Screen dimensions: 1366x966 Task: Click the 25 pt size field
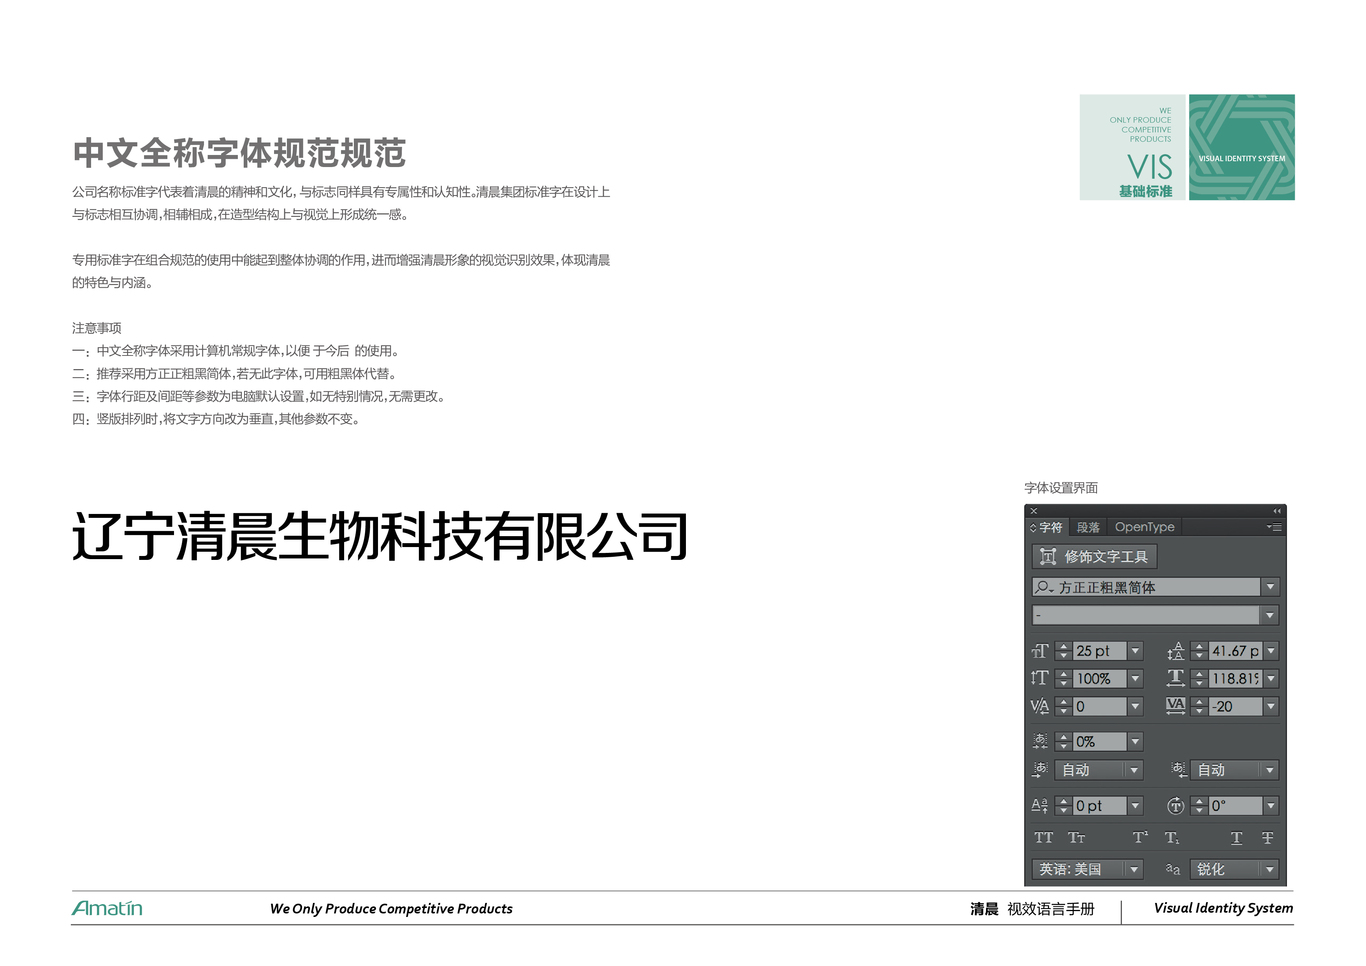(1099, 651)
